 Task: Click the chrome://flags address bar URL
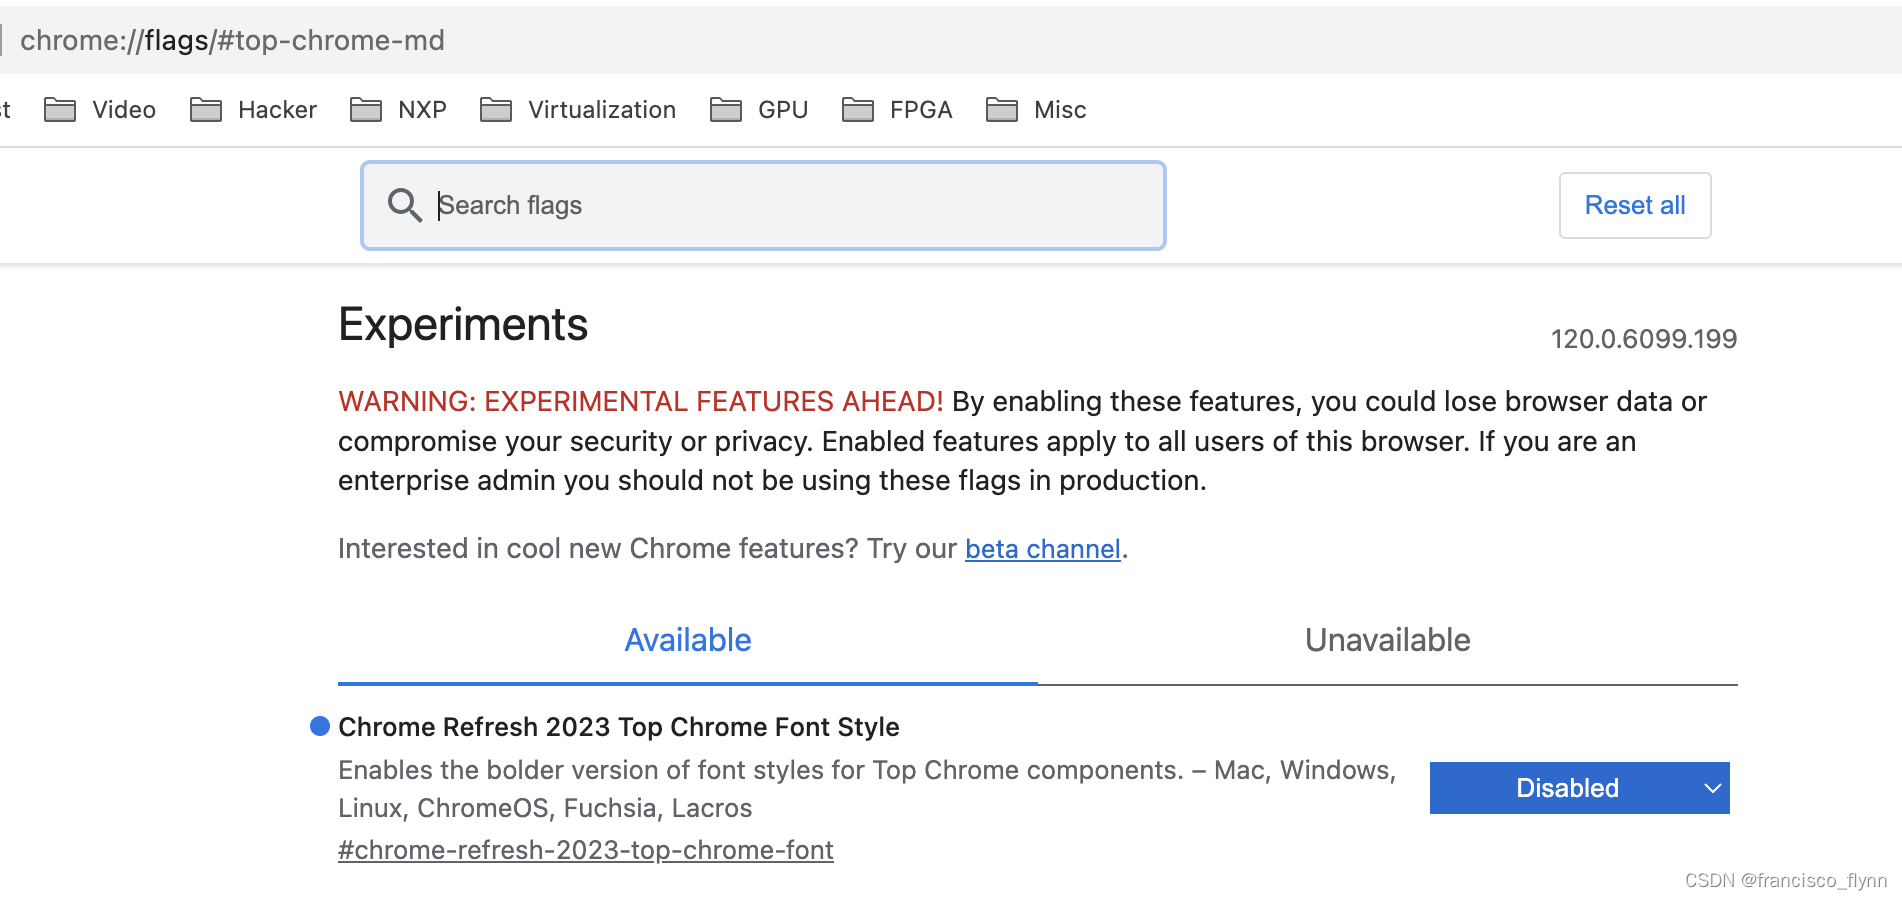tap(232, 40)
